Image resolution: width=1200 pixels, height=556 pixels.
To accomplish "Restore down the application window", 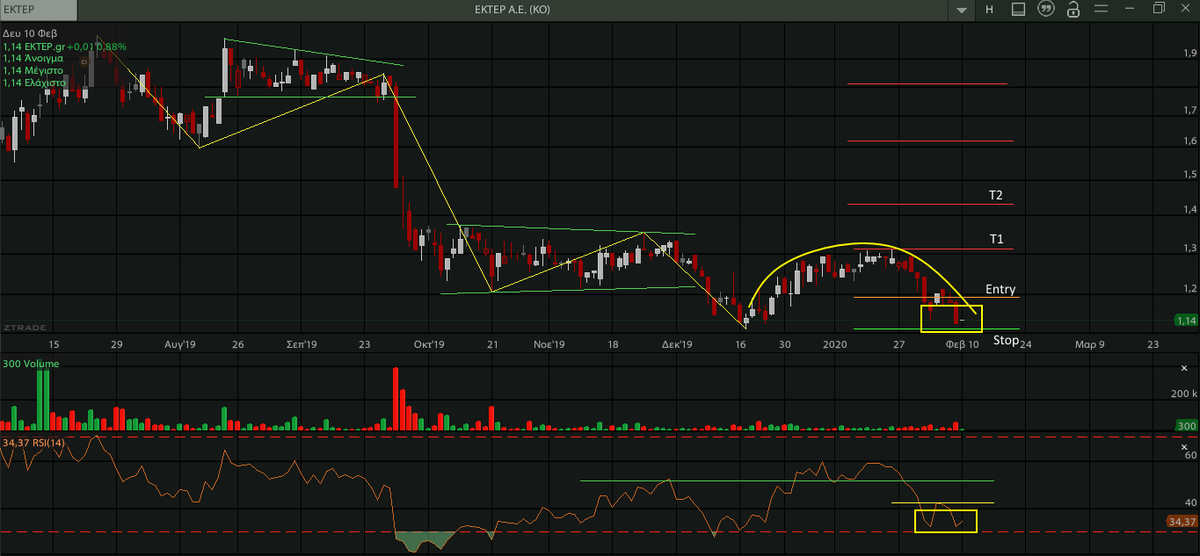I will (x=1158, y=9).
